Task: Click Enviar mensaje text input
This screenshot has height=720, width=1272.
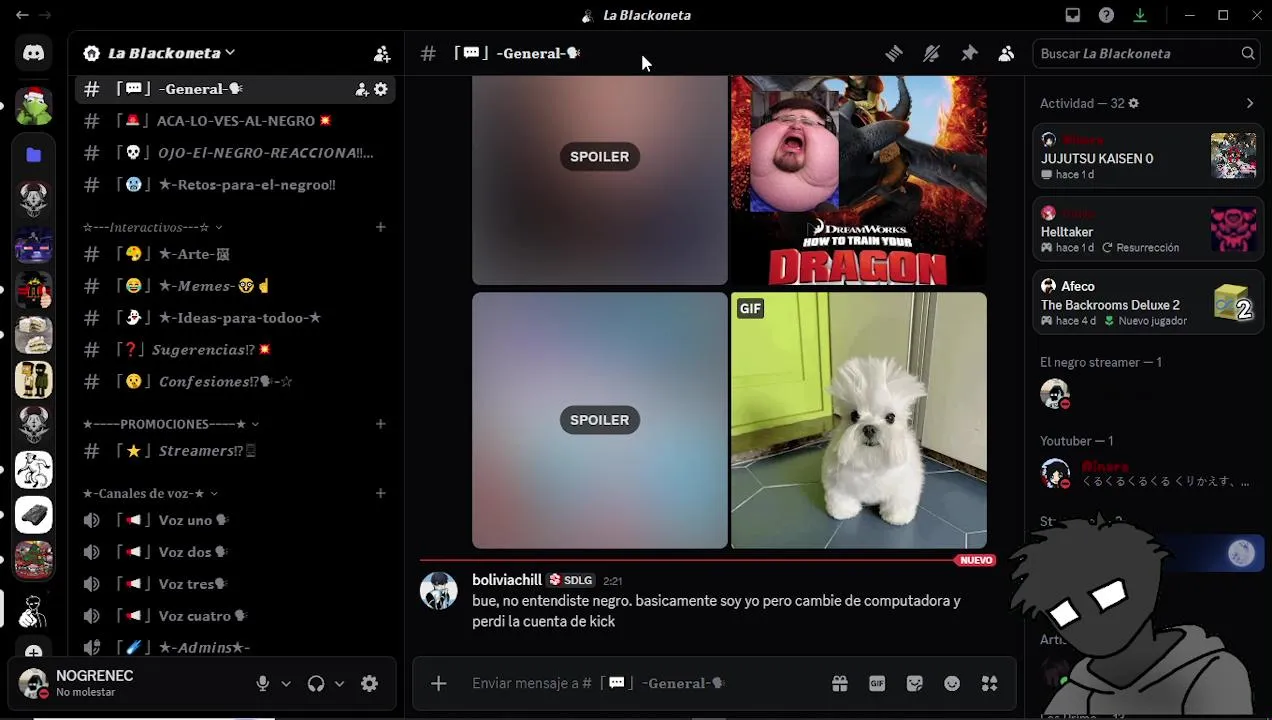Action: (640, 683)
